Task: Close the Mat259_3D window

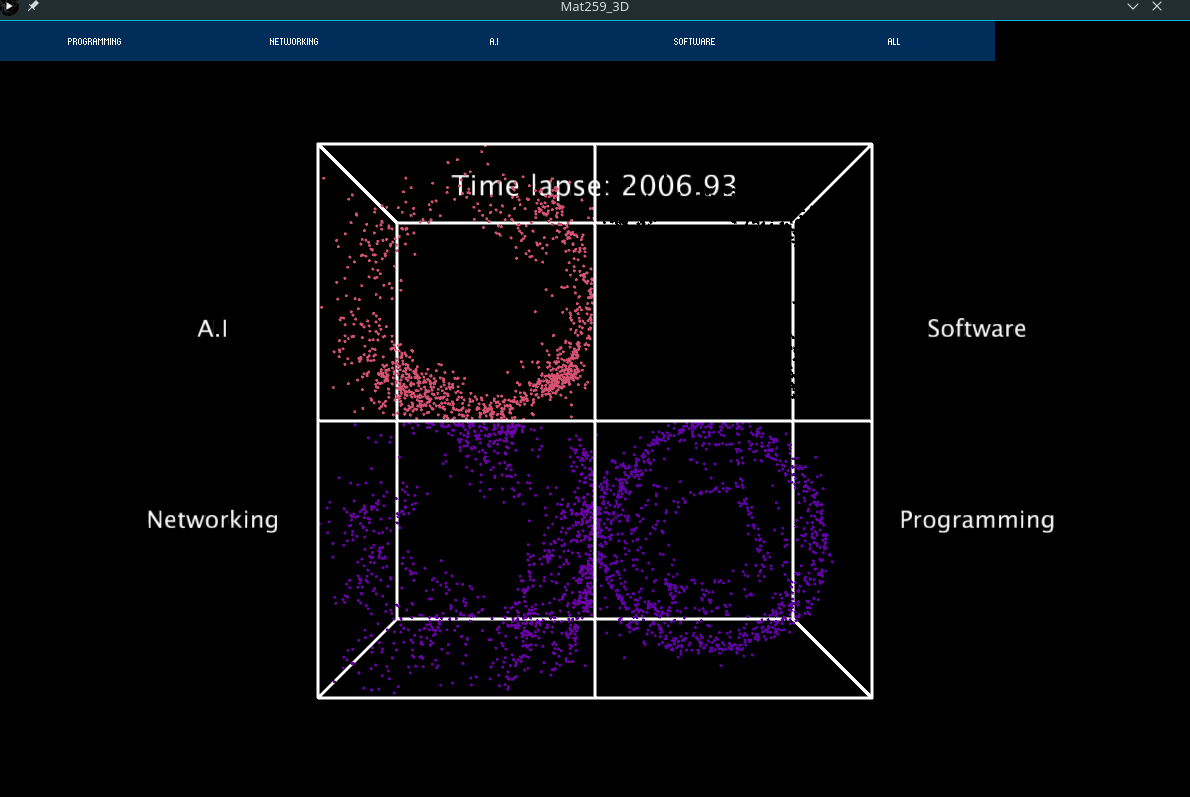Action: point(1157,7)
